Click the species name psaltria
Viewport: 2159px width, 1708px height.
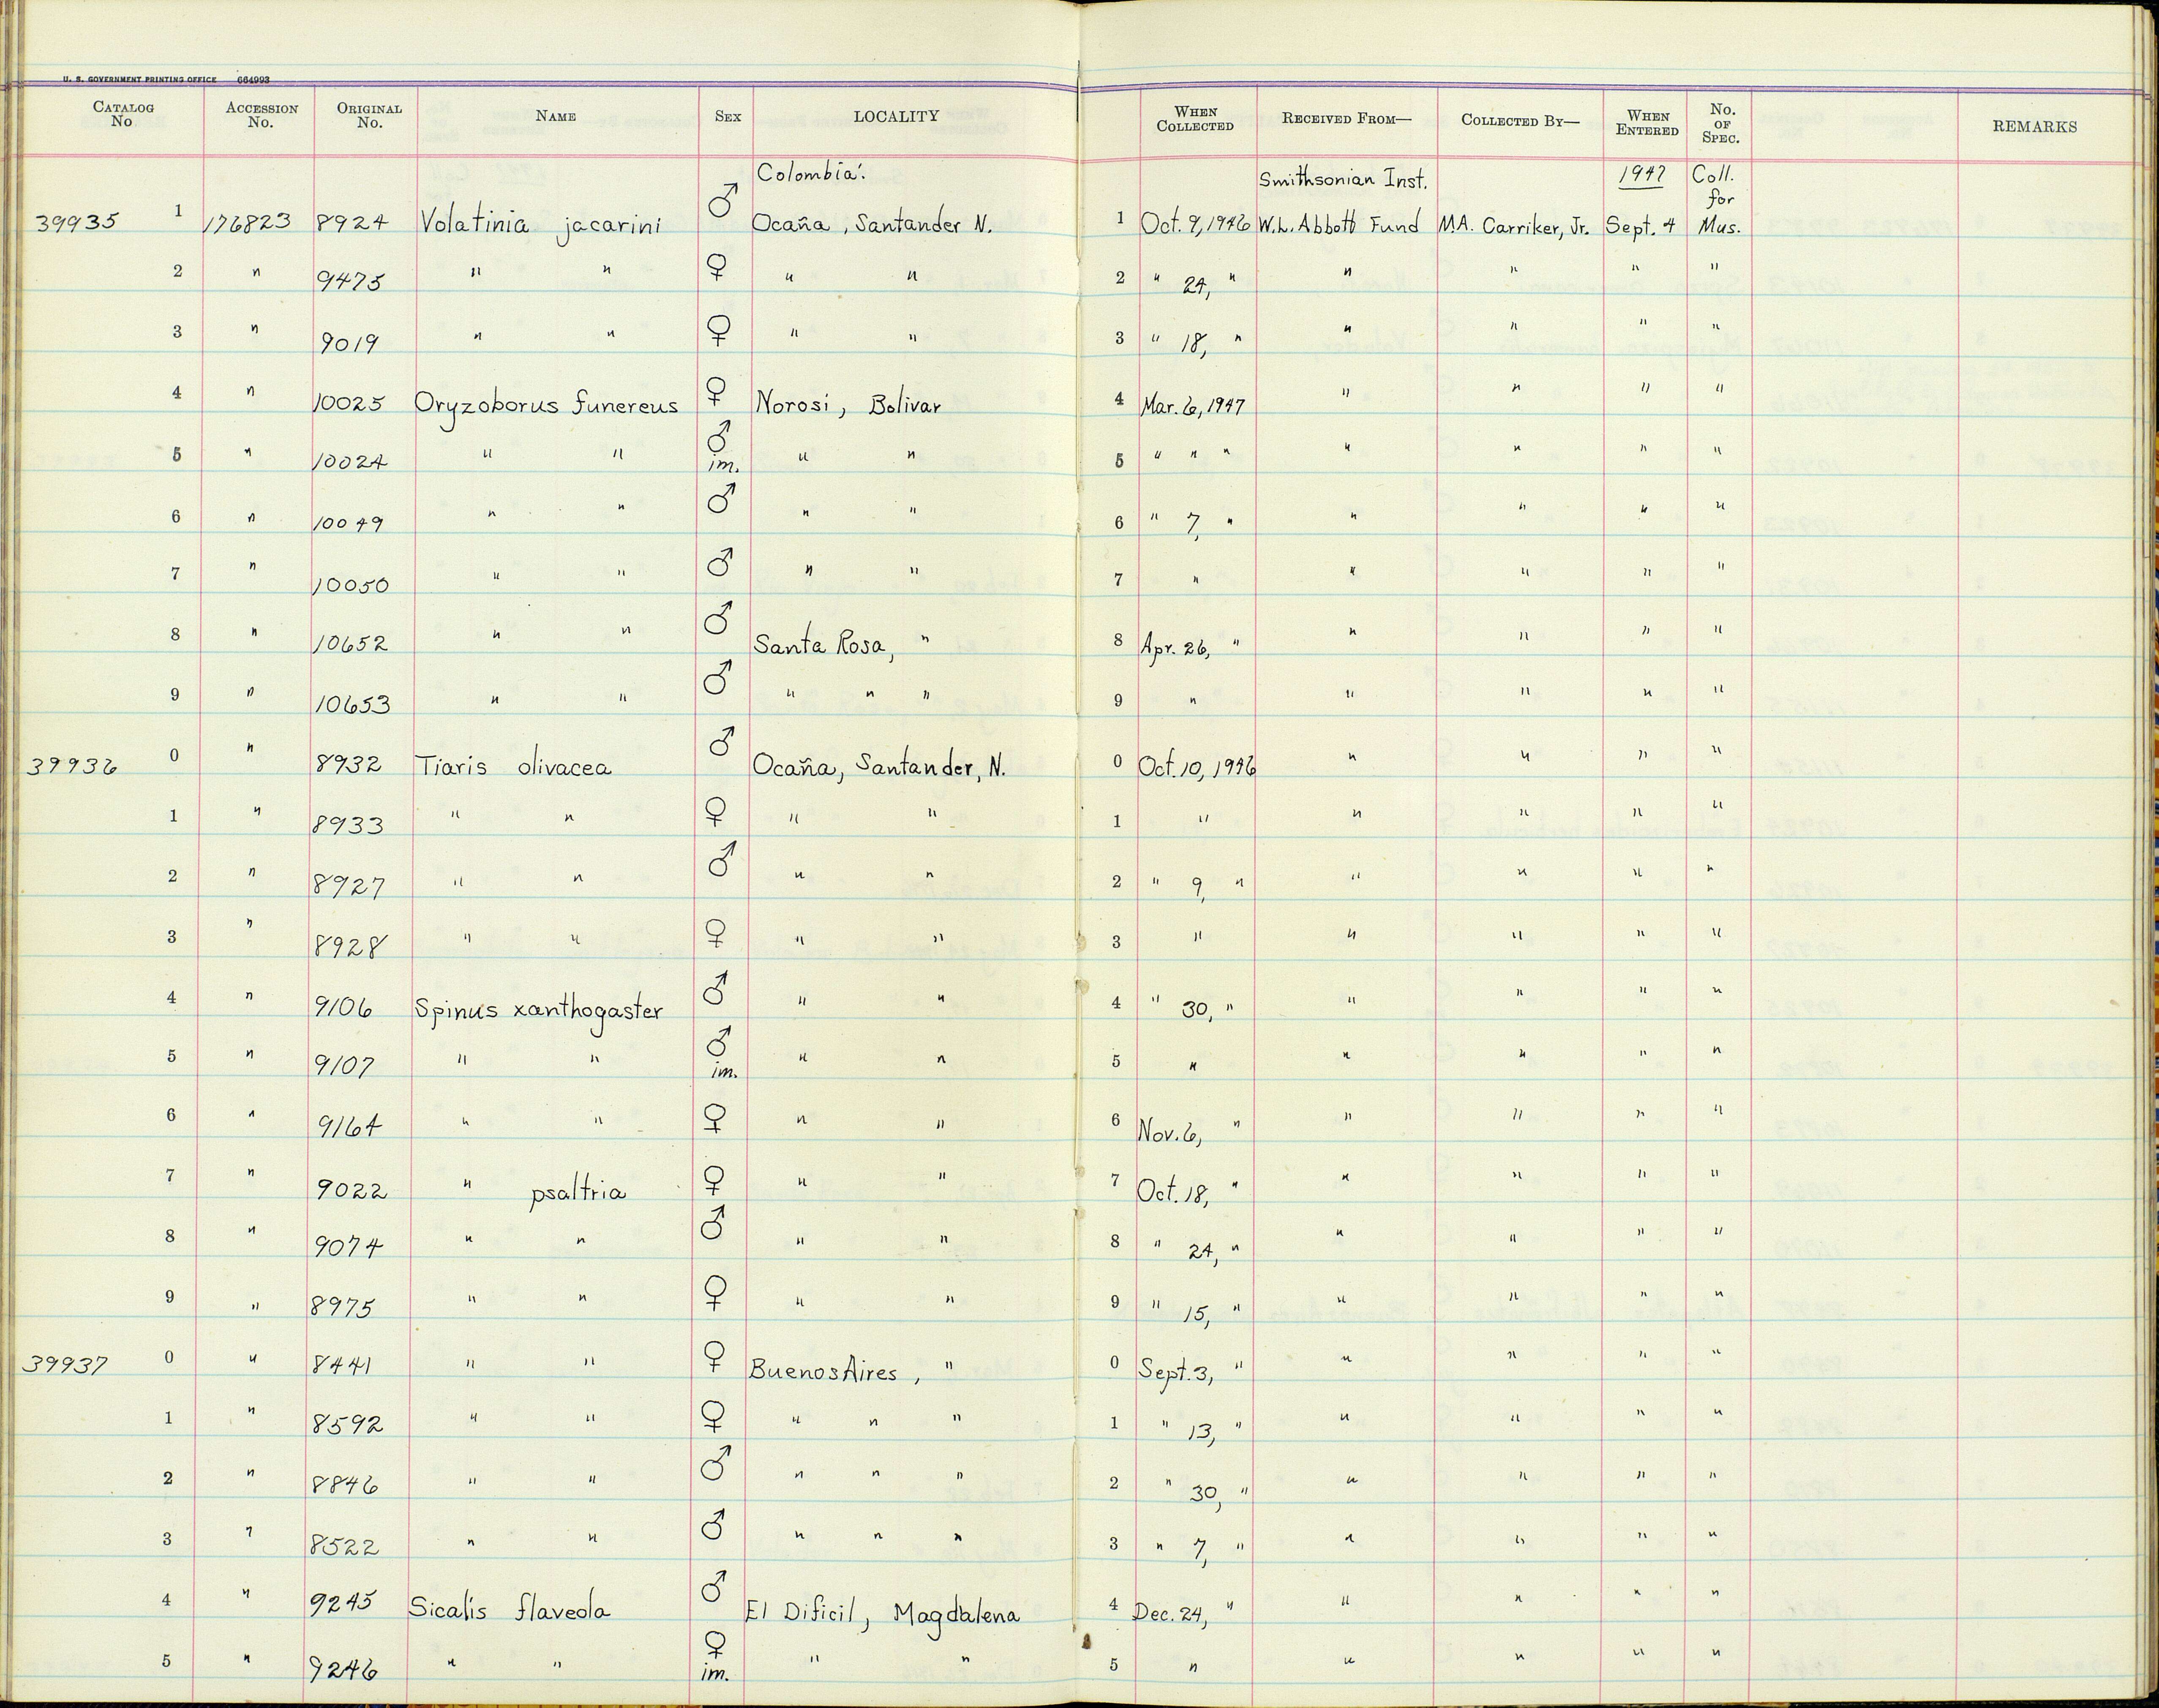(577, 1193)
